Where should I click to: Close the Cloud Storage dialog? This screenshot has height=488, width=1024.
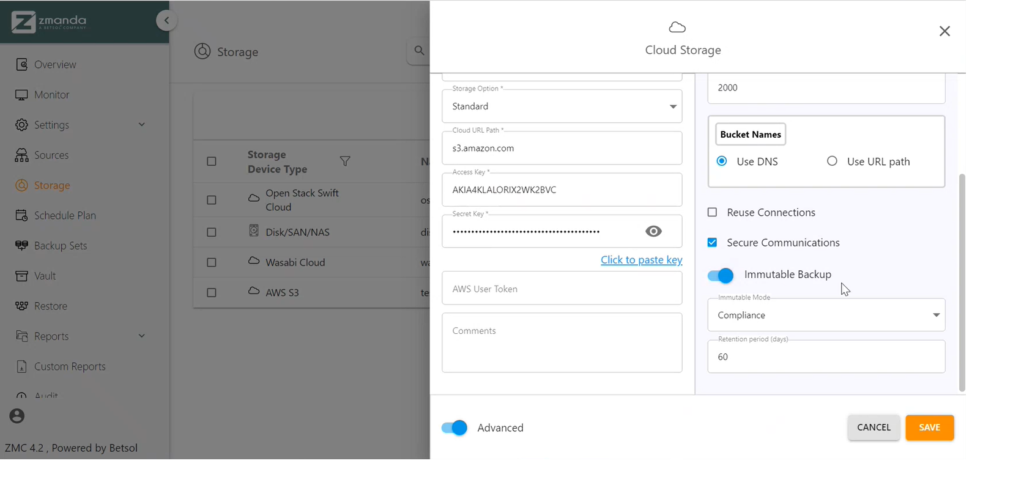tap(944, 31)
